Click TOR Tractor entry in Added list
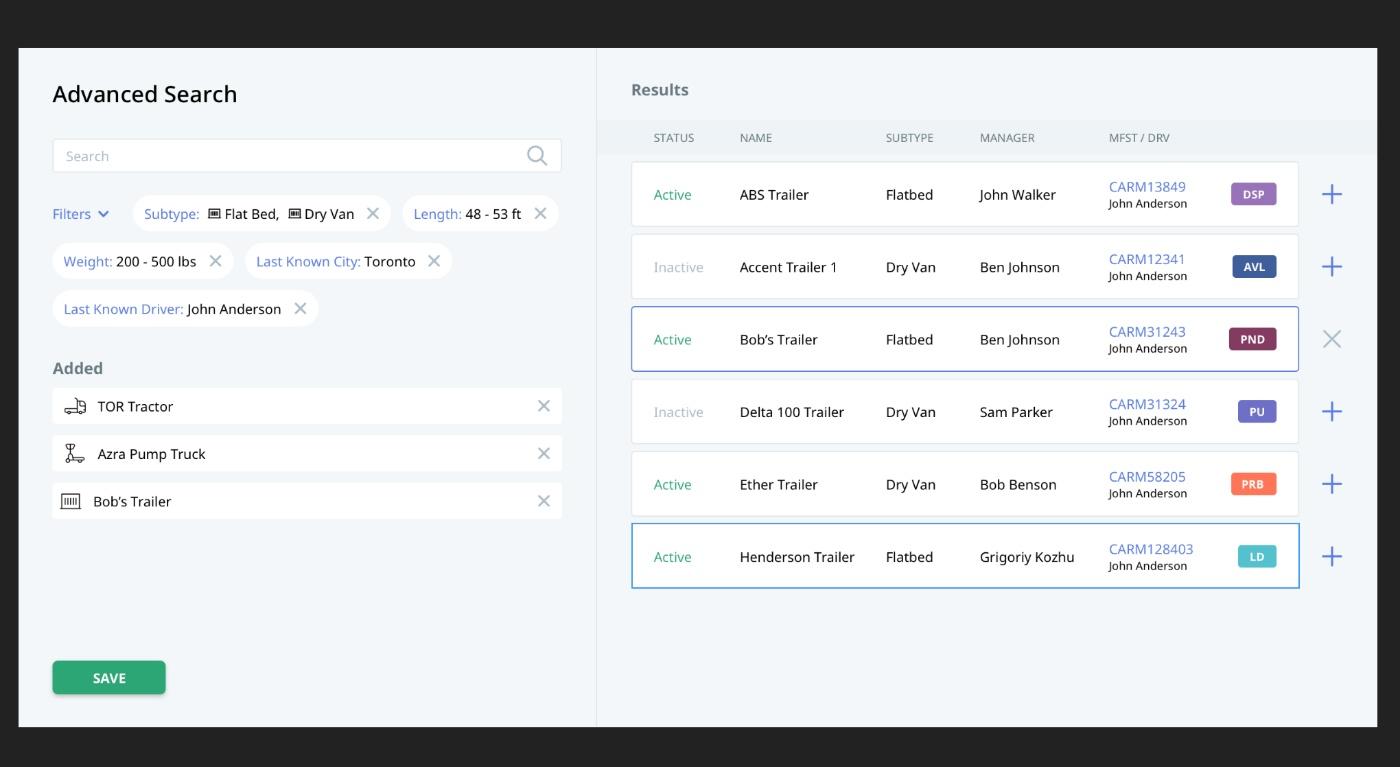This screenshot has width=1400, height=767. click(307, 406)
